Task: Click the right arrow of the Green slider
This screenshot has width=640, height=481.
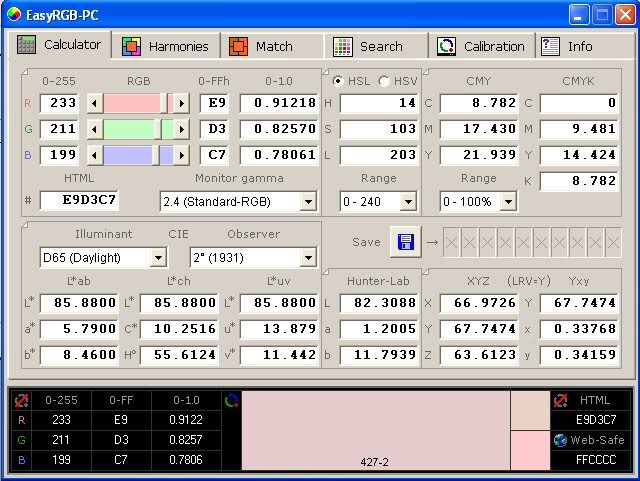Action: click(181, 128)
